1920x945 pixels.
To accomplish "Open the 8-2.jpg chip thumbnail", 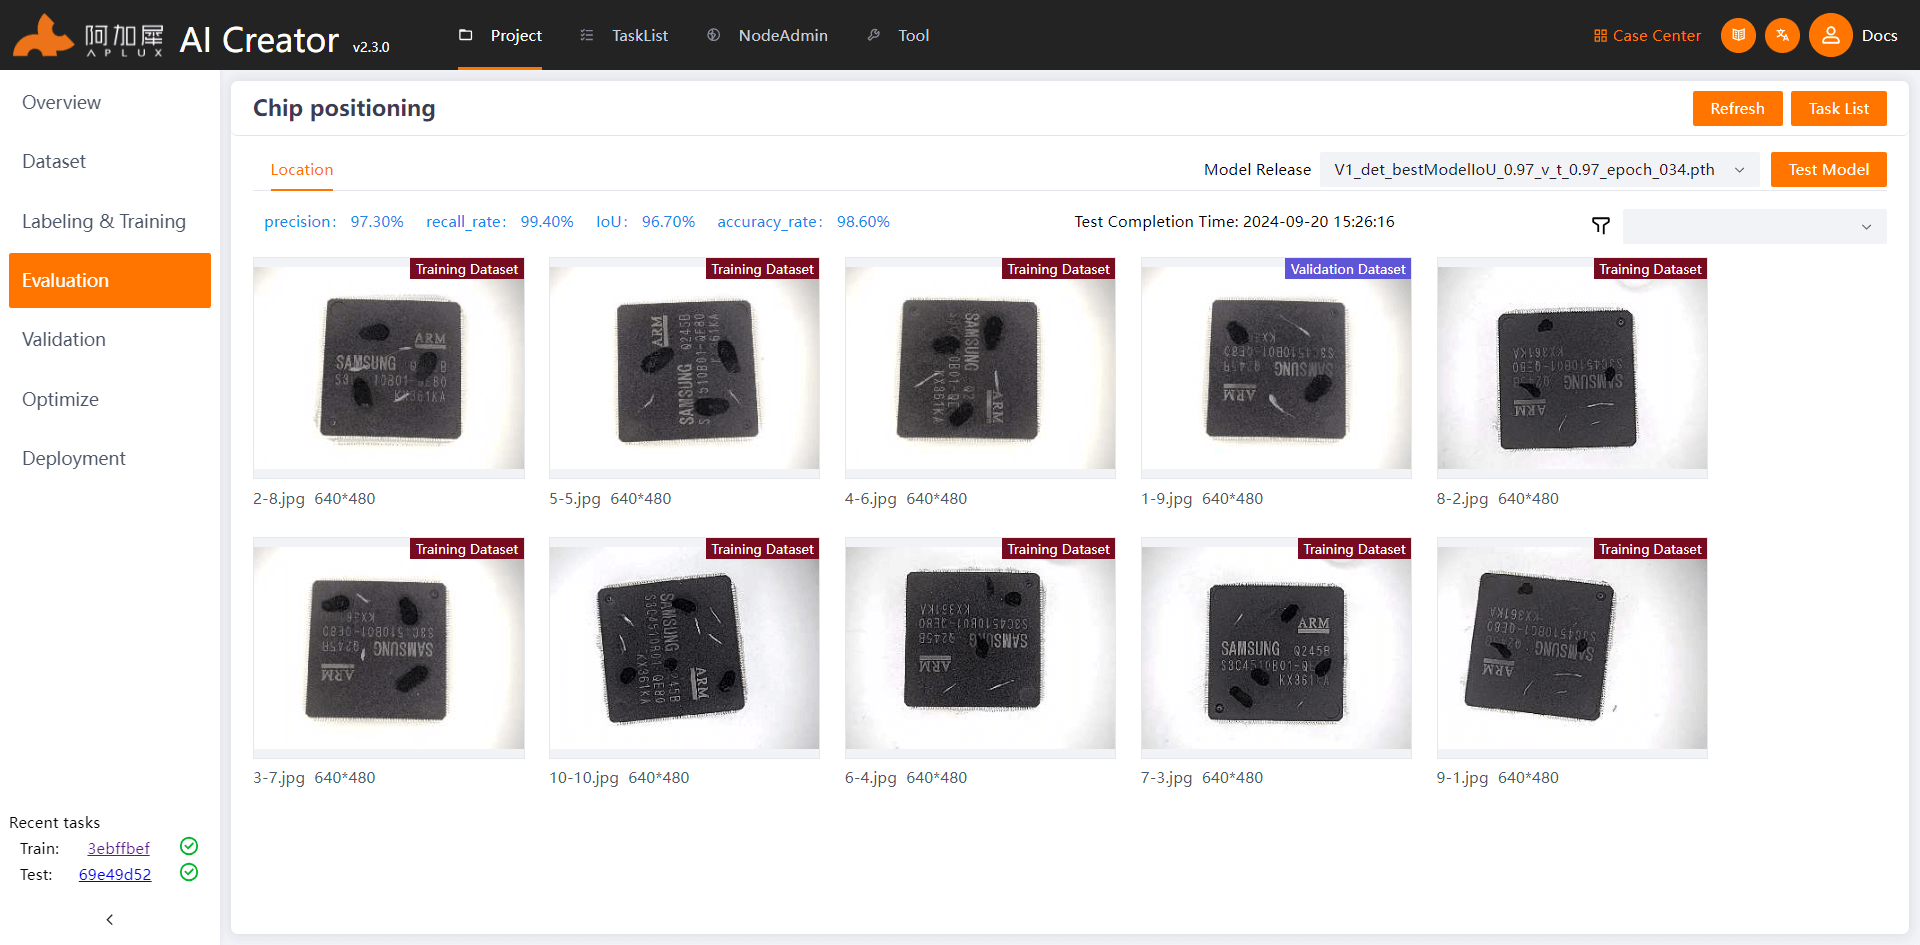I will [1572, 368].
